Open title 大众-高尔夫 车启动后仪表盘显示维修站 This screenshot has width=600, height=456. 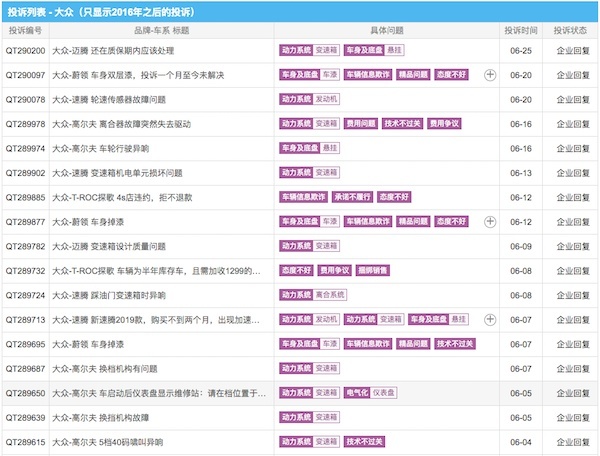pyautogui.click(x=159, y=393)
